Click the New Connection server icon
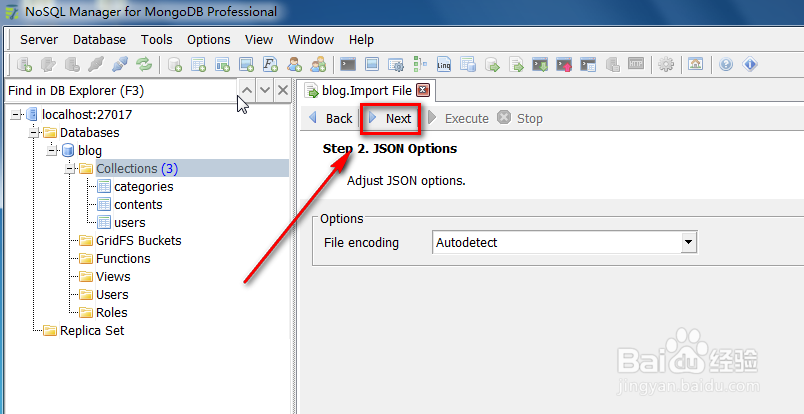This screenshot has width=804, height=414. coord(24,64)
